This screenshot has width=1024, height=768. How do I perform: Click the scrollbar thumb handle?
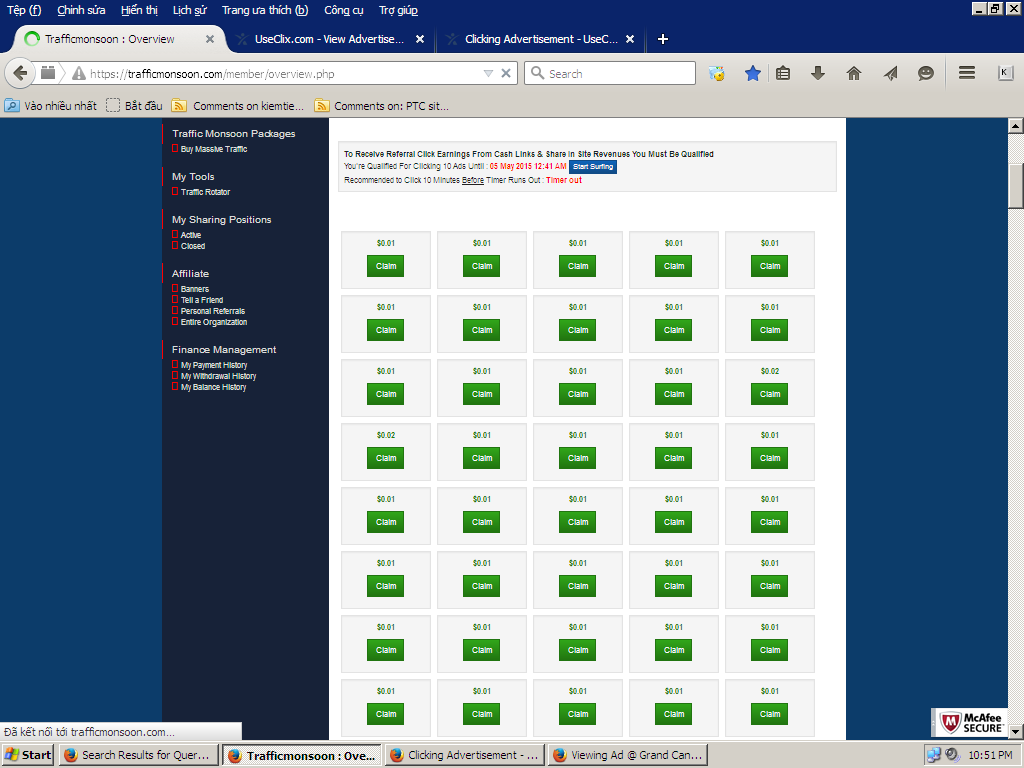tap(1016, 185)
